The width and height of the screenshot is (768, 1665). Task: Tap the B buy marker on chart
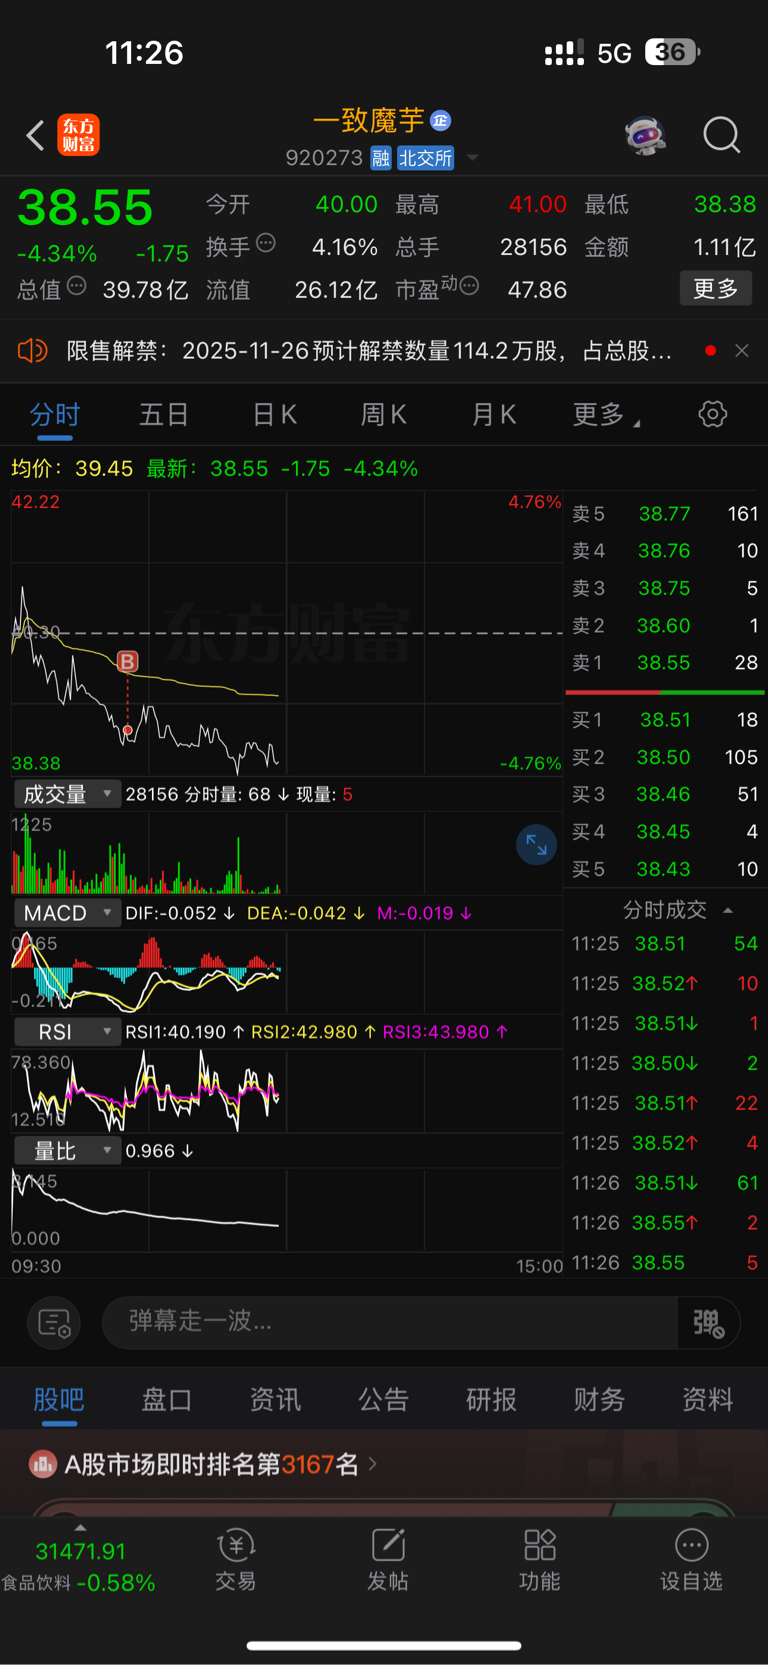[x=127, y=661]
